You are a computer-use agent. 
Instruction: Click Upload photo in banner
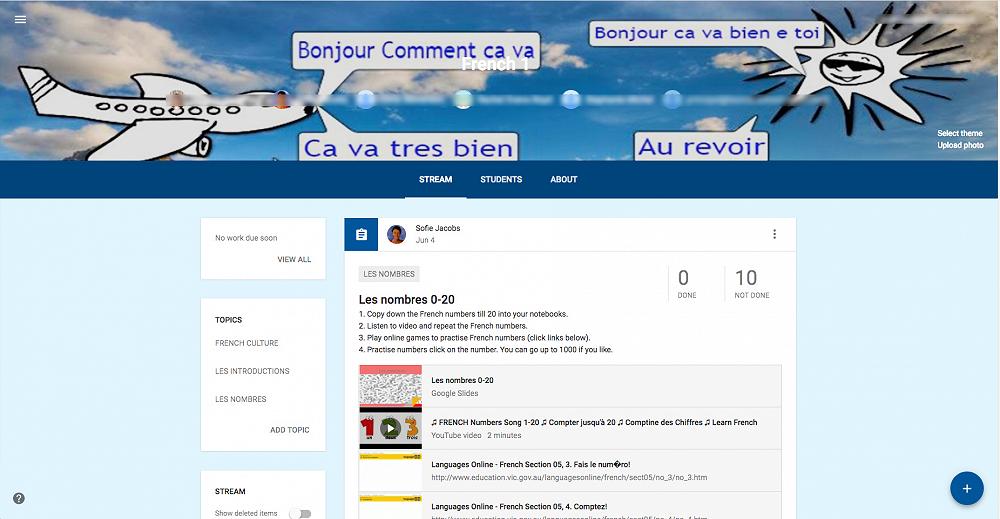click(x=959, y=145)
